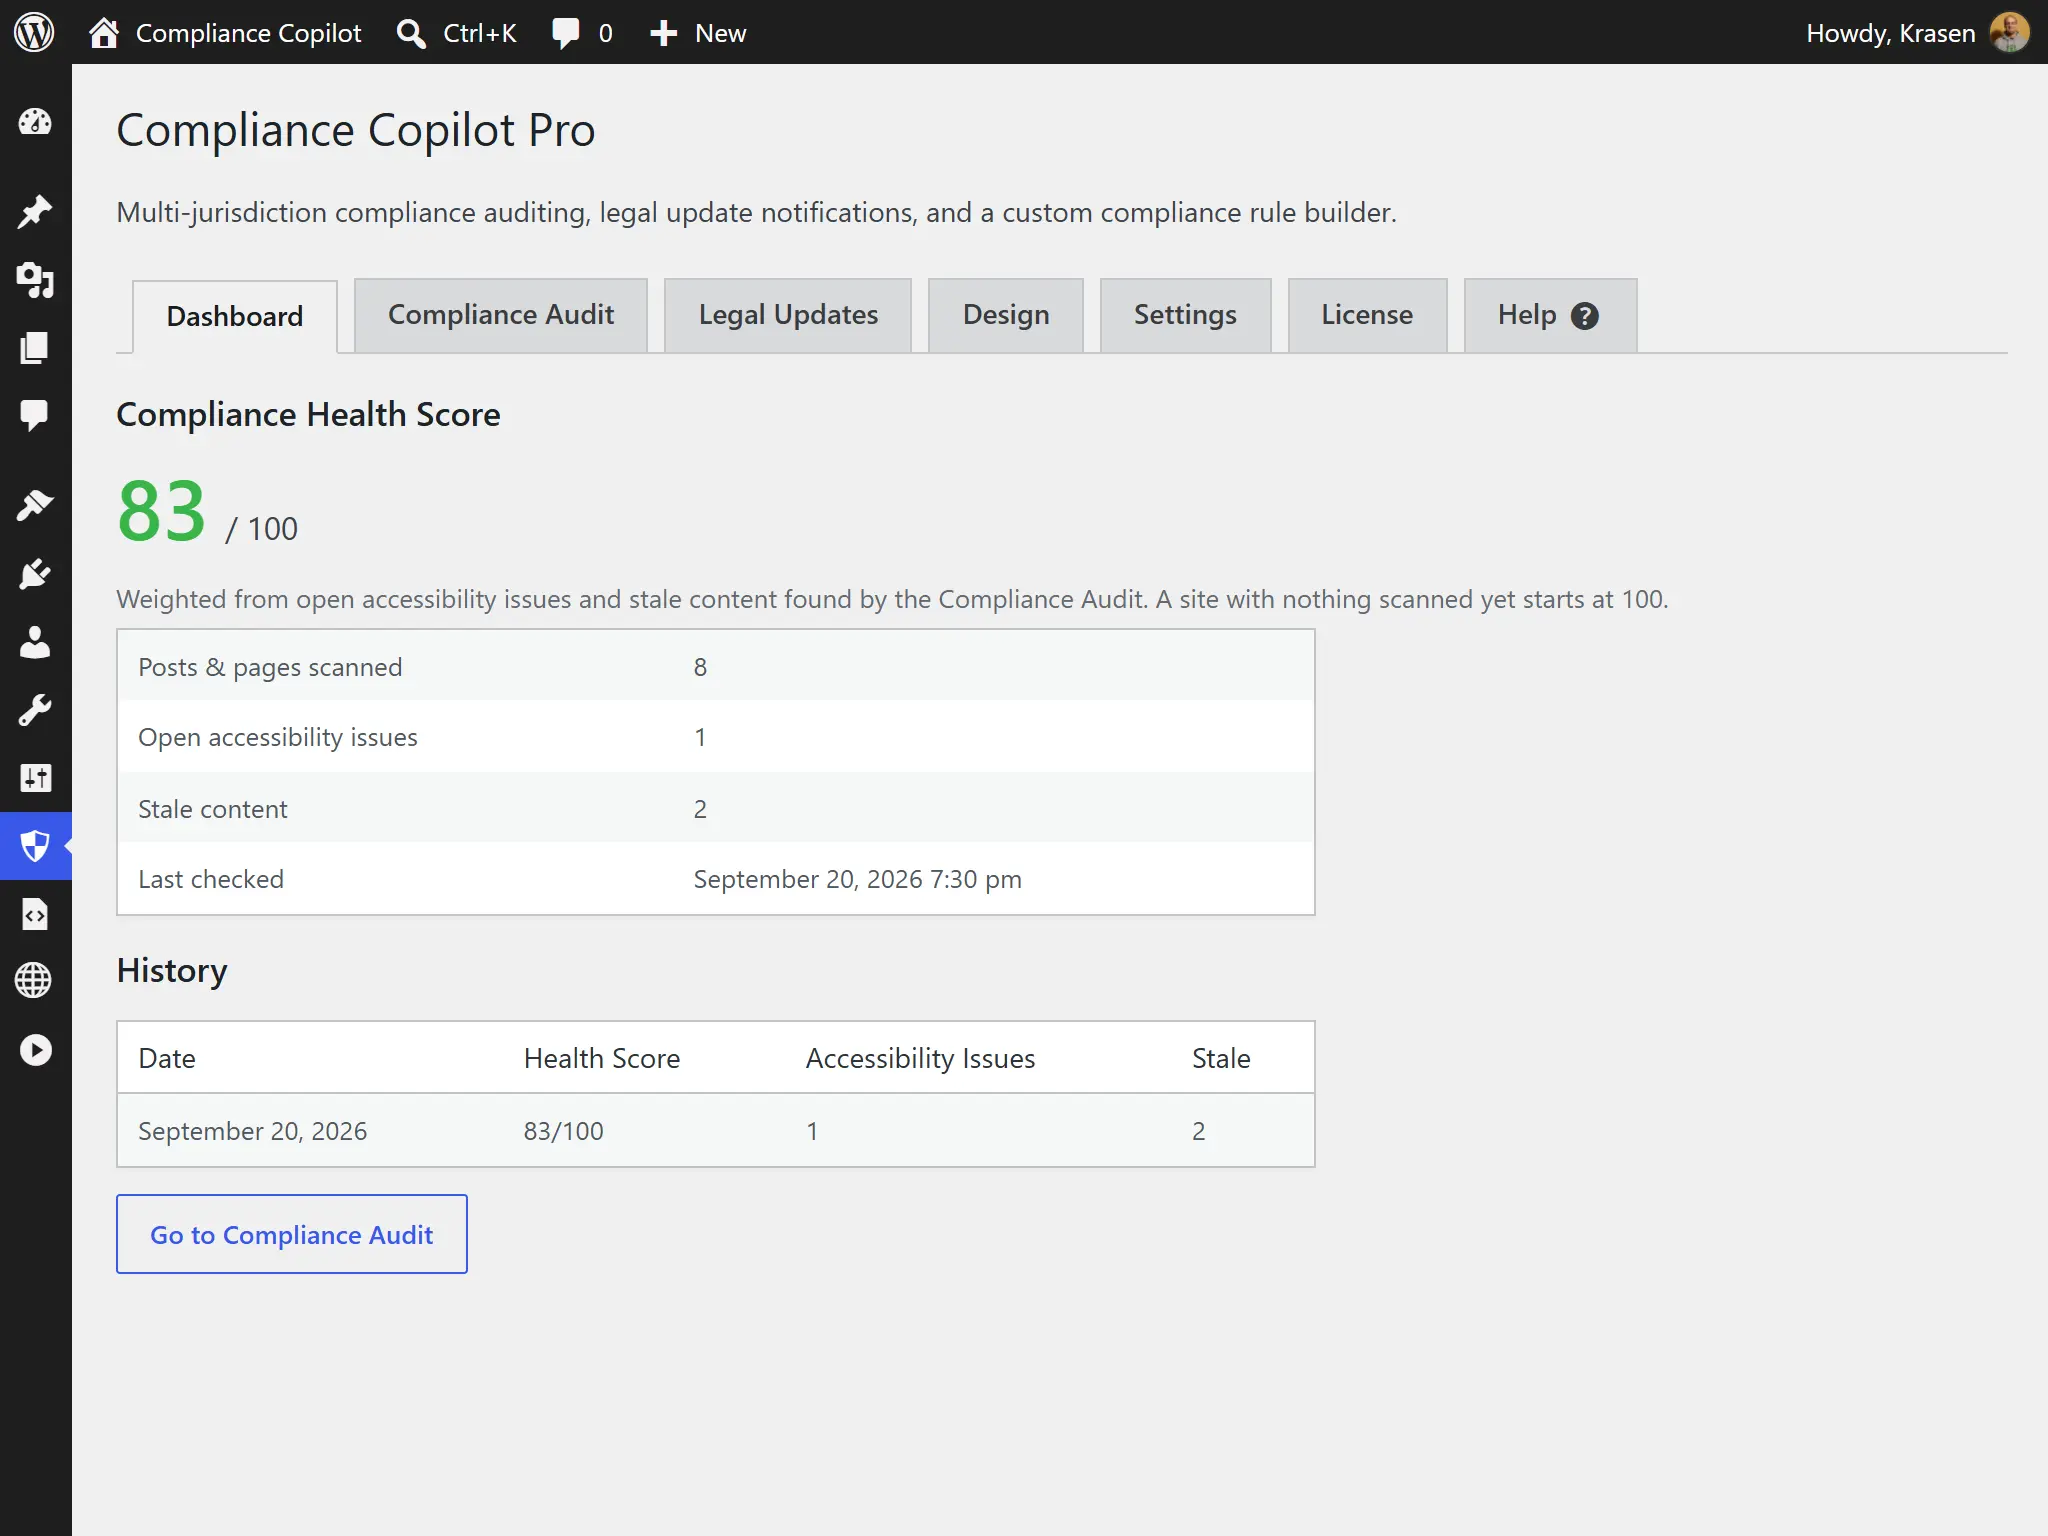Open the License tab

pos(1367,315)
